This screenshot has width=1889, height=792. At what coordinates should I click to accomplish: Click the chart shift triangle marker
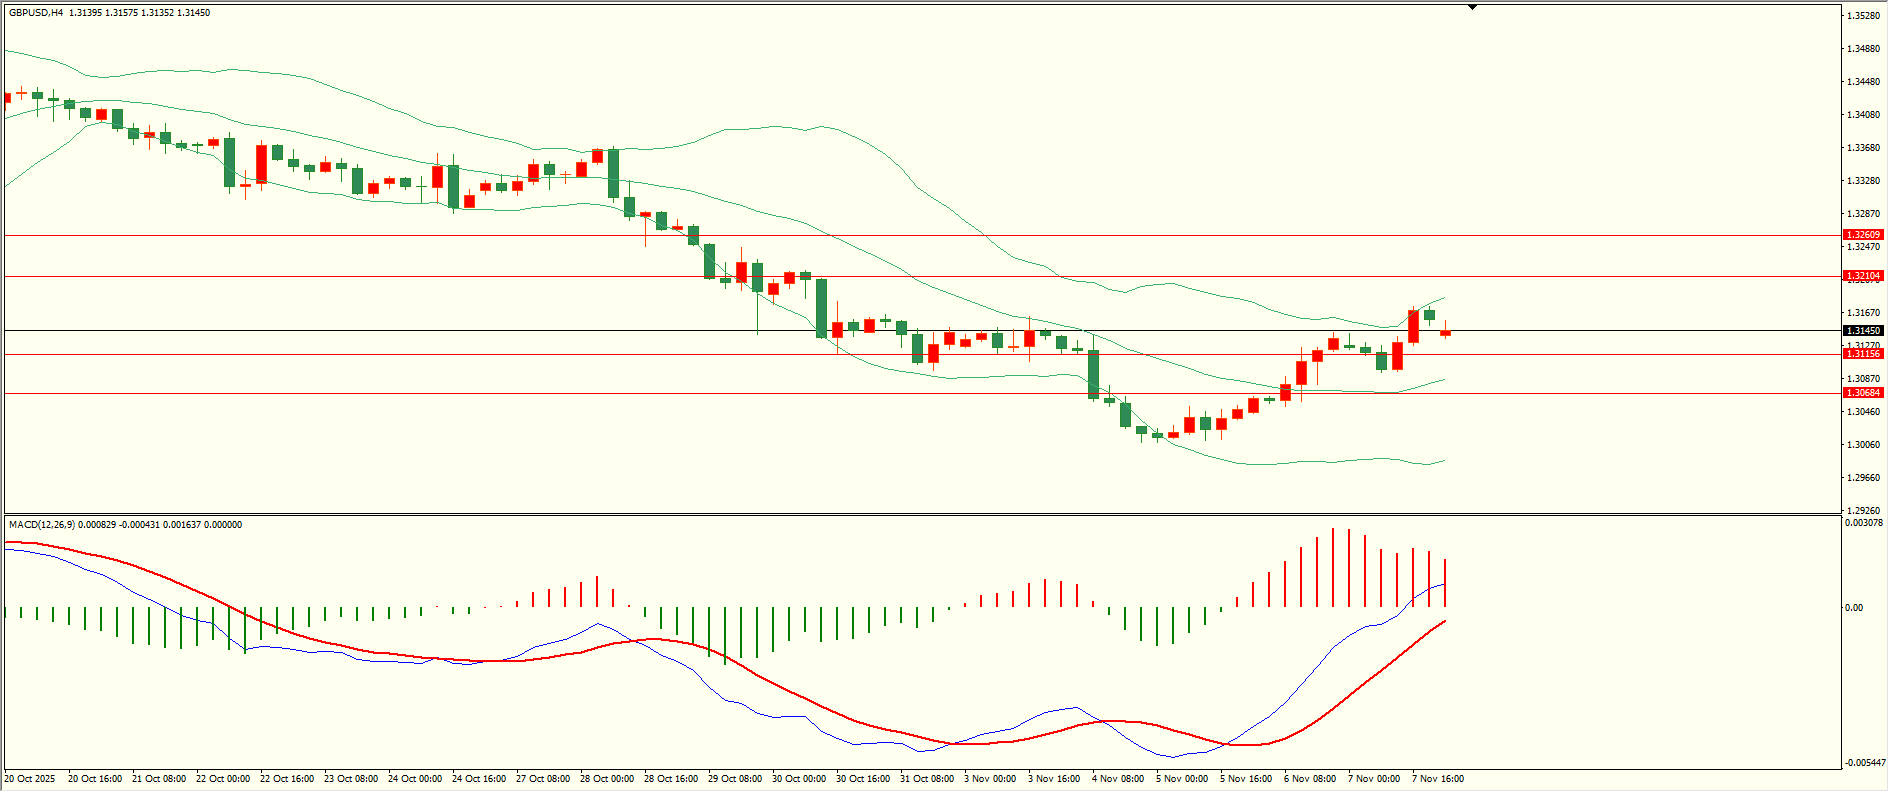point(1472,8)
